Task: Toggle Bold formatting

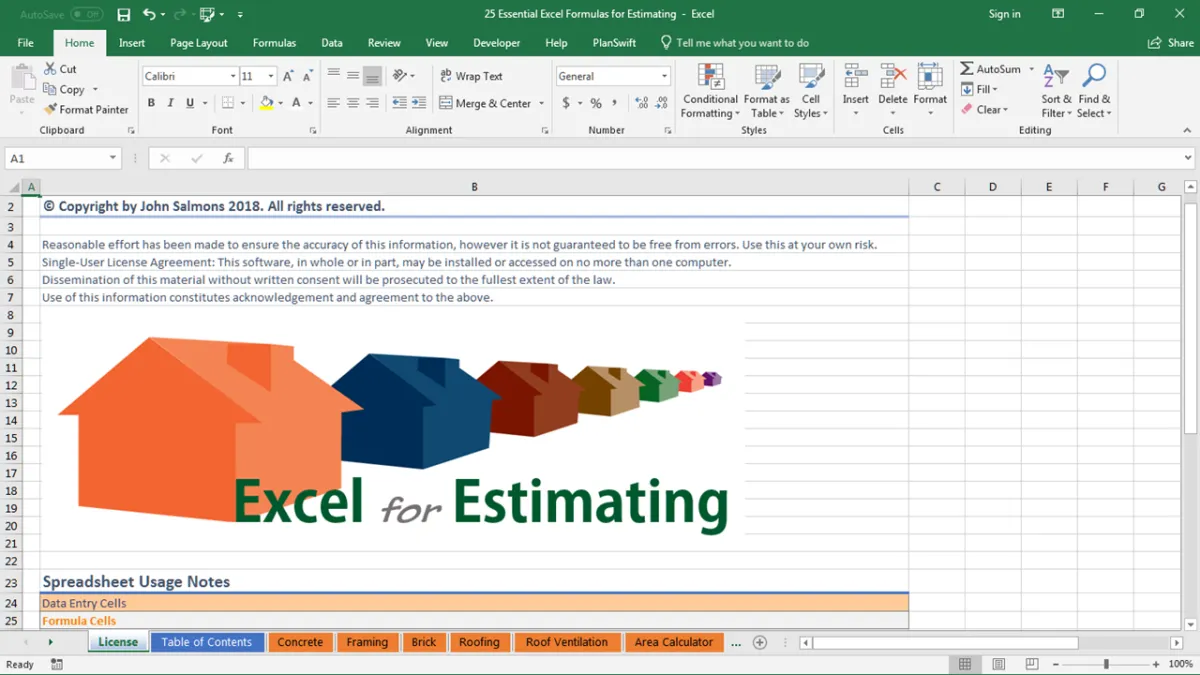Action: point(151,103)
